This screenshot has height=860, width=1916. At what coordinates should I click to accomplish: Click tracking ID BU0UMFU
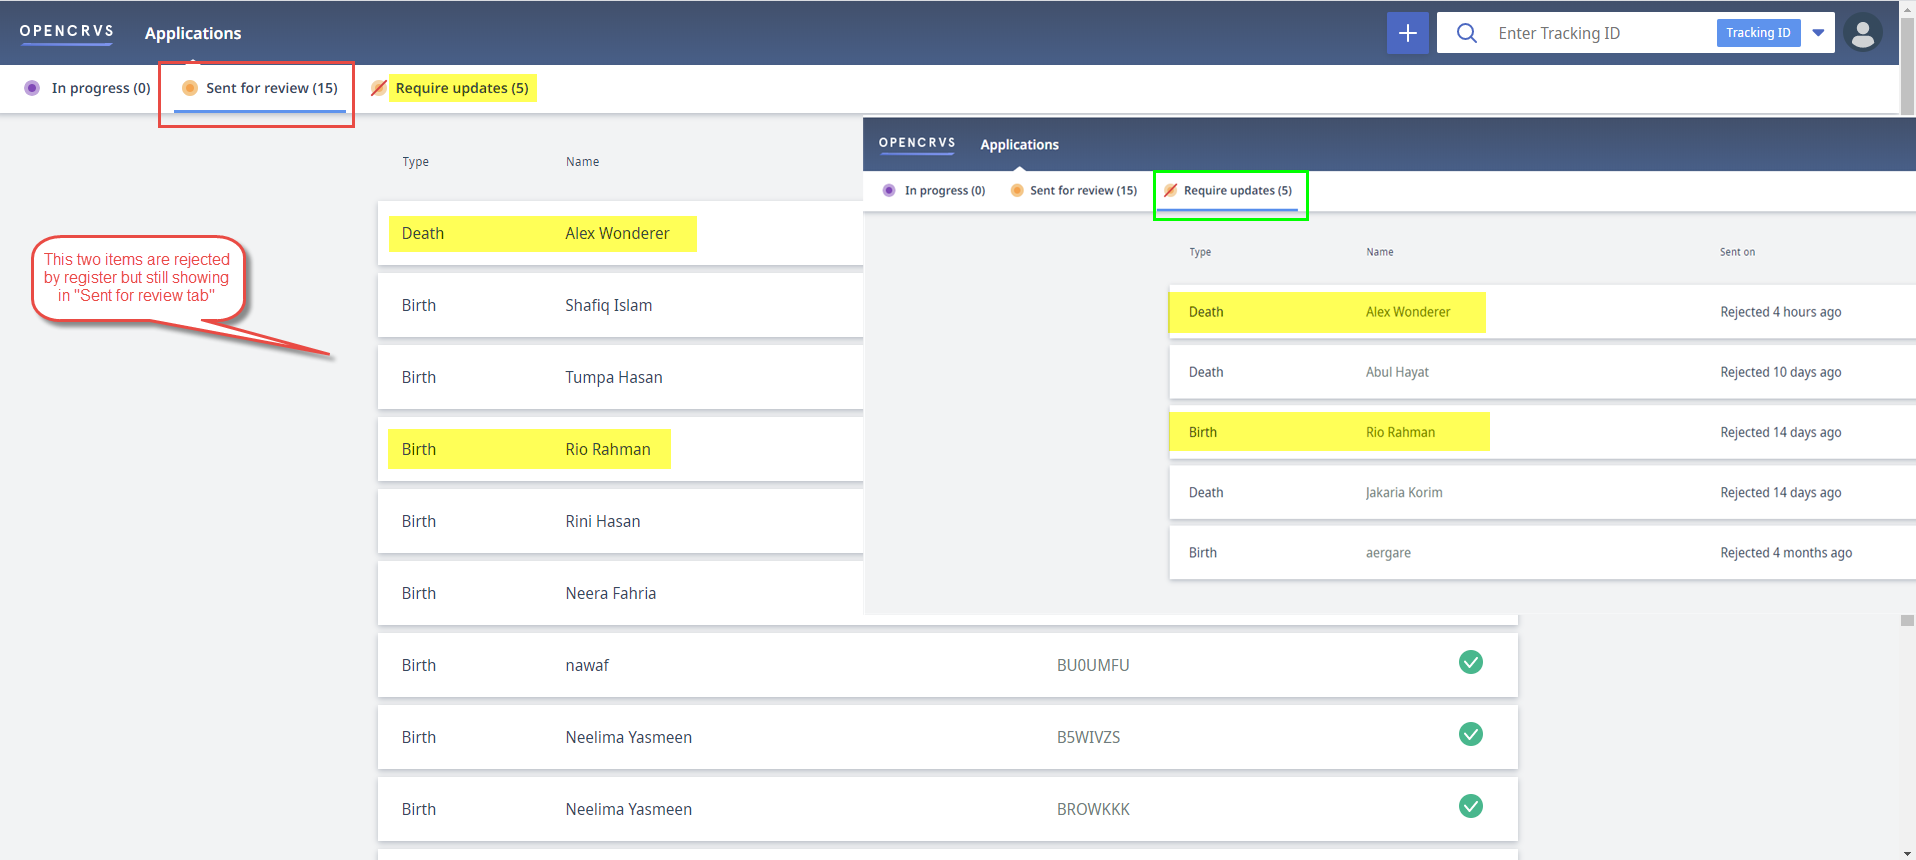(1093, 665)
